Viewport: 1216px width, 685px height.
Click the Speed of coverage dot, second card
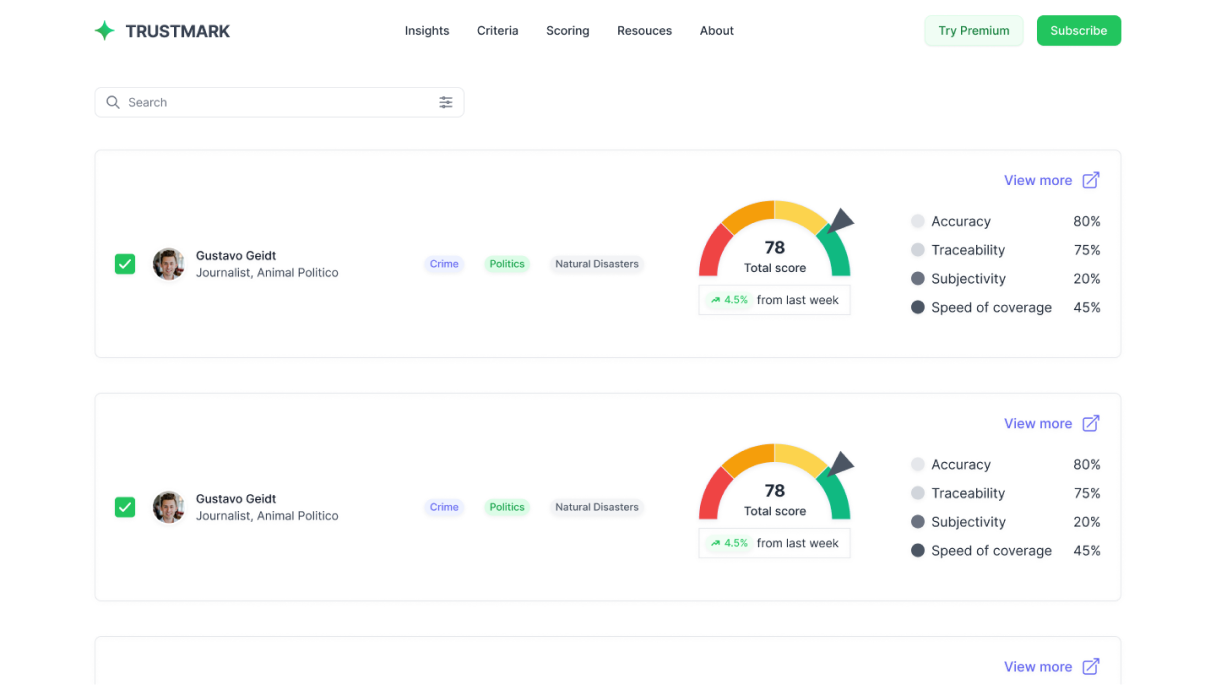917,550
